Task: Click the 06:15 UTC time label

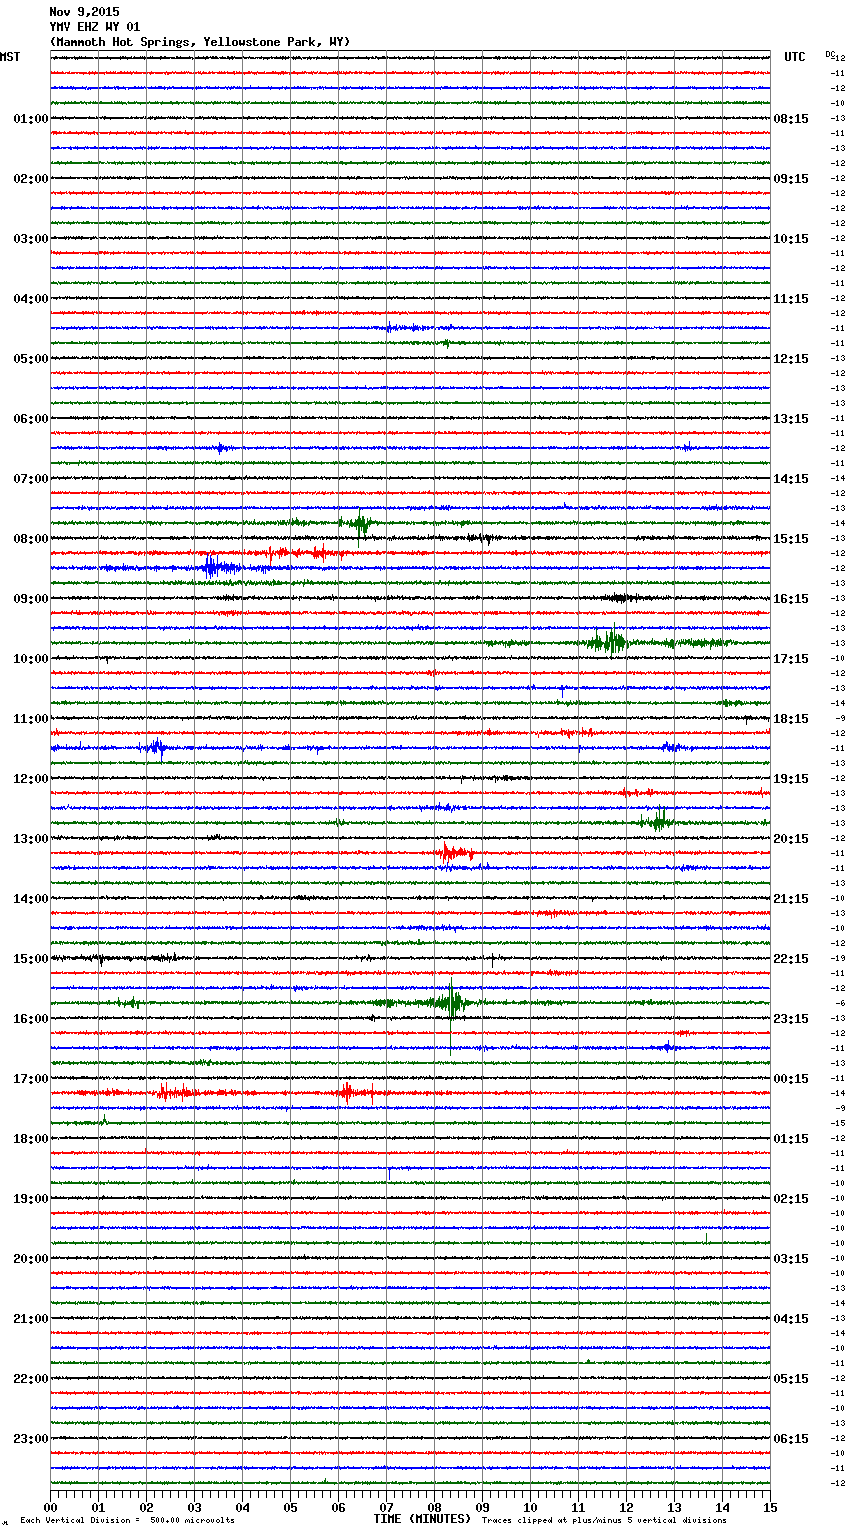Action: tap(791, 1439)
